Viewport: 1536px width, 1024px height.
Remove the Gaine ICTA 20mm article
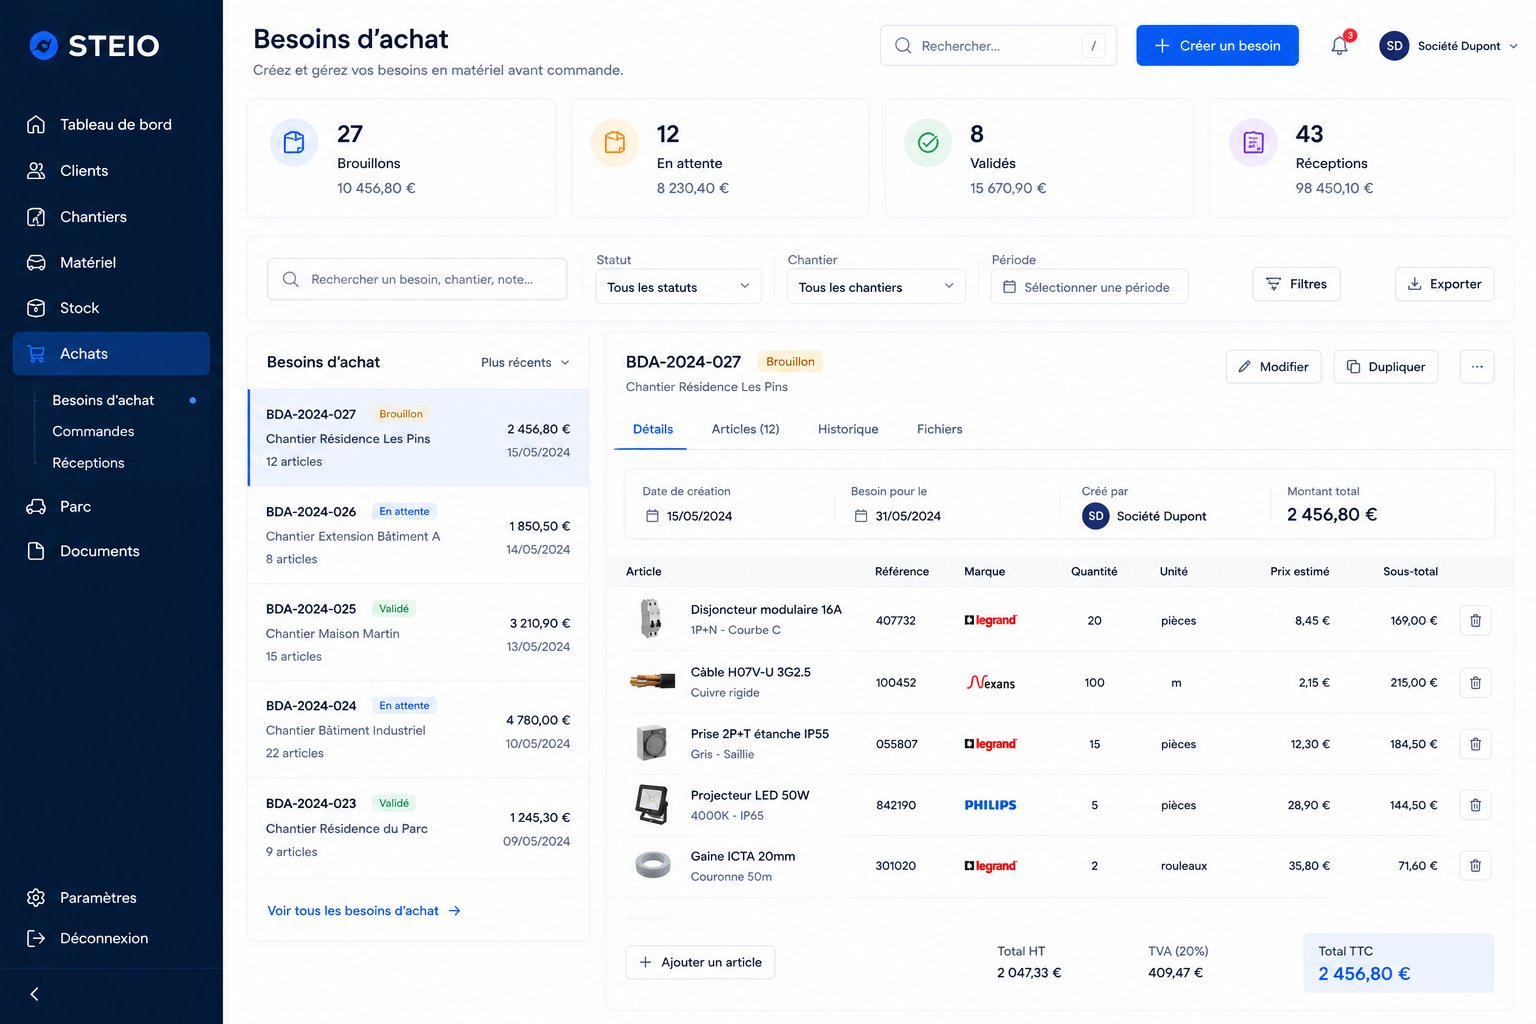click(1475, 866)
